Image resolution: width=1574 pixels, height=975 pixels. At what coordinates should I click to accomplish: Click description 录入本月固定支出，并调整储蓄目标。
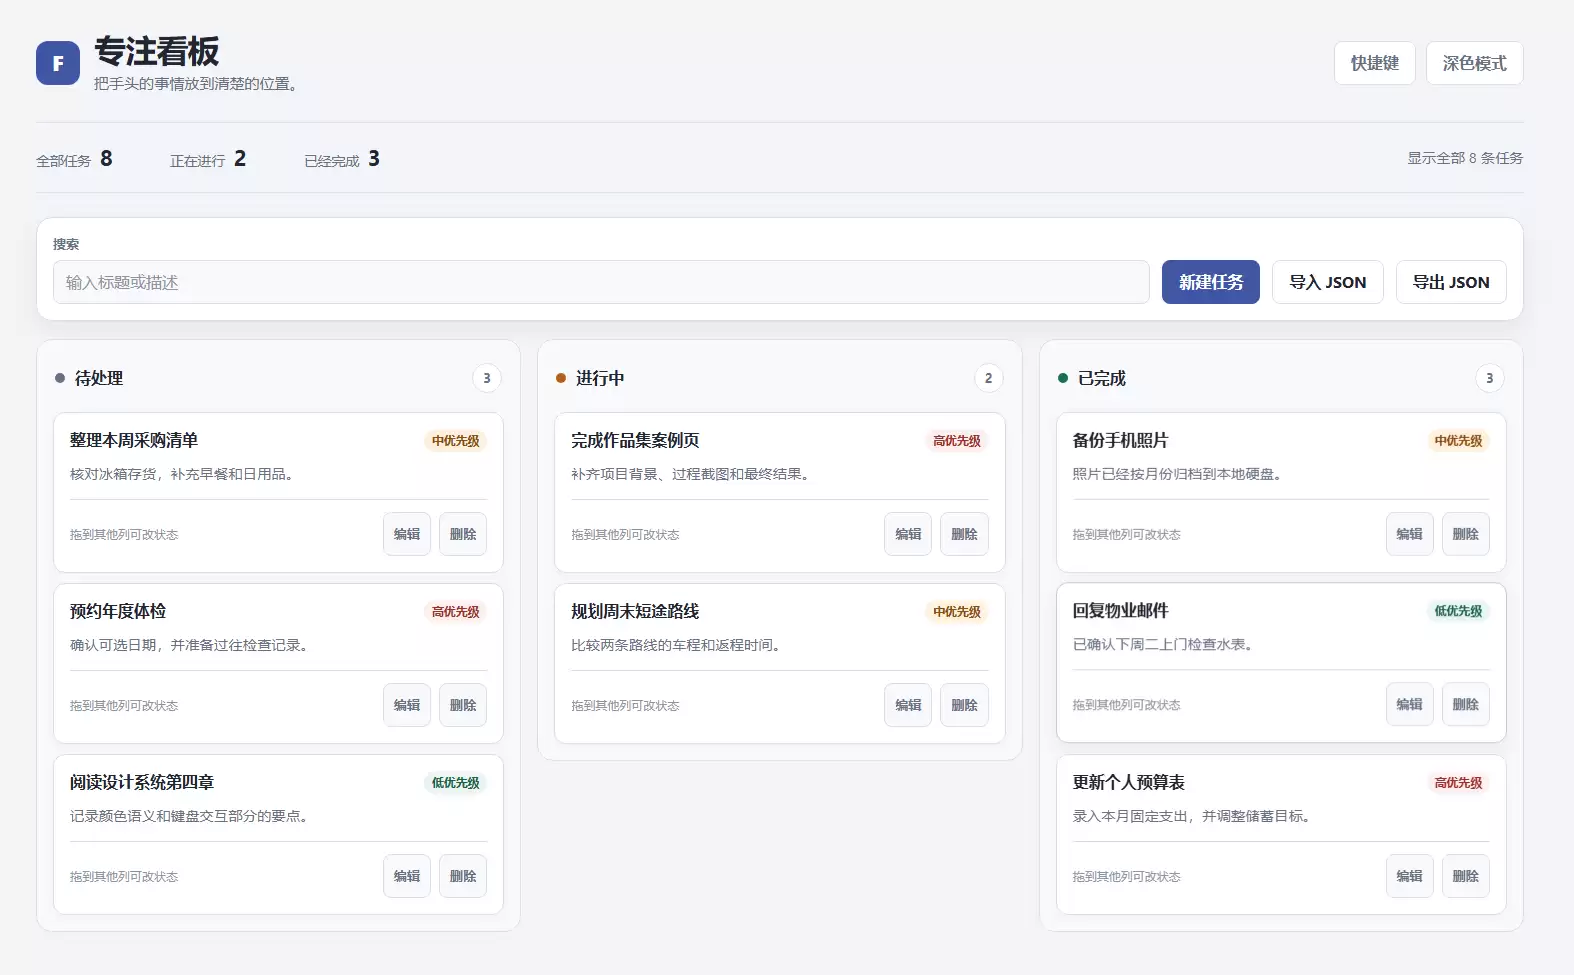click(1193, 816)
